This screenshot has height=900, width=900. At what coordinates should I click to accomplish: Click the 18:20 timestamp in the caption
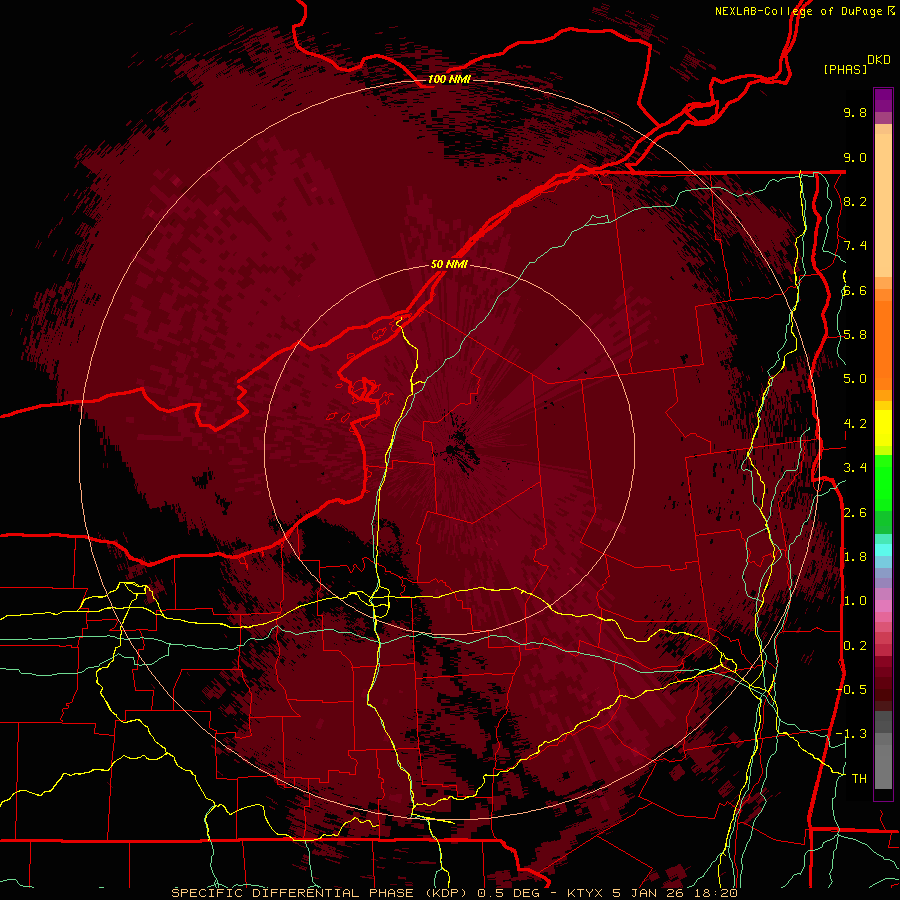[x=717, y=893]
